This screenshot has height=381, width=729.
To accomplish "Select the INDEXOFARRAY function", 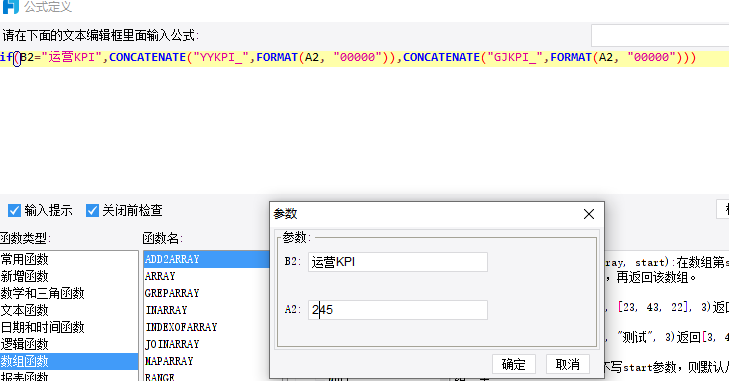I will 206,327.
